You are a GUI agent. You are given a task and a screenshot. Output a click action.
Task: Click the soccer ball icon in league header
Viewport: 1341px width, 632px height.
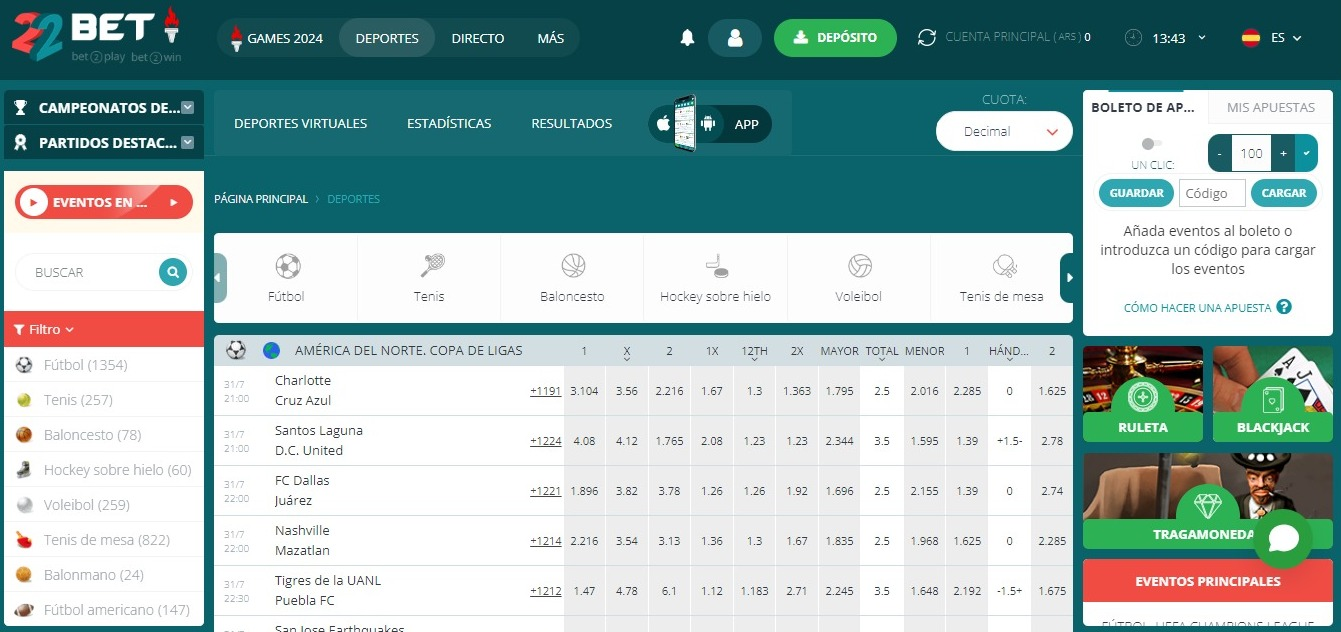[x=236, y=350]
